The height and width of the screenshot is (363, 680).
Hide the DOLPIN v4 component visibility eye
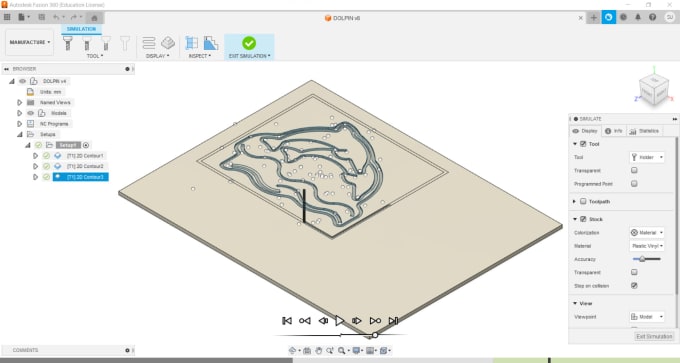click(x=23, y=81)
